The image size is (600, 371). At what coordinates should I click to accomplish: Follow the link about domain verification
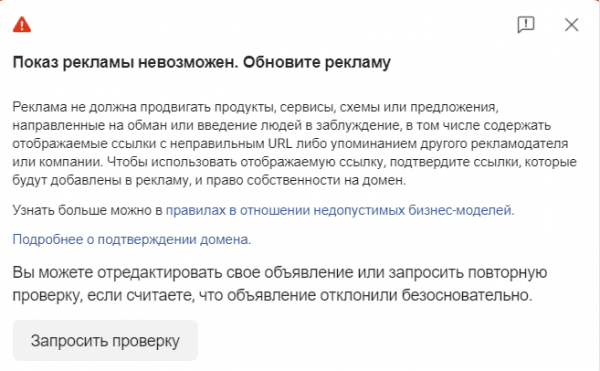point(130,239)
